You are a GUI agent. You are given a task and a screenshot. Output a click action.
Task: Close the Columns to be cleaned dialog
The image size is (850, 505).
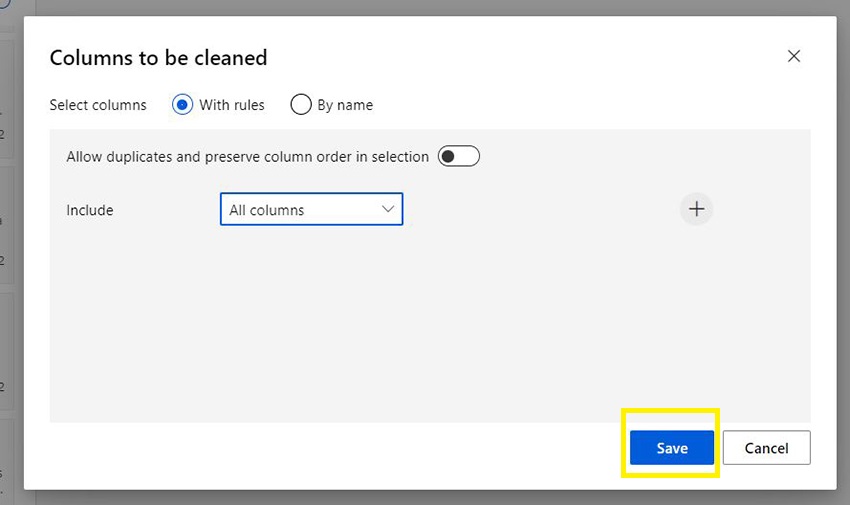794,56
